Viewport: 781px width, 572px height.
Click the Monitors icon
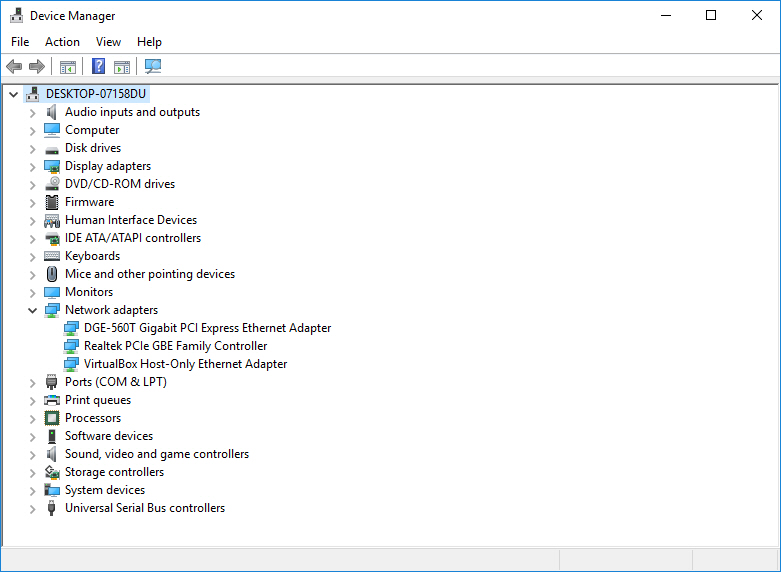point(52,292)
